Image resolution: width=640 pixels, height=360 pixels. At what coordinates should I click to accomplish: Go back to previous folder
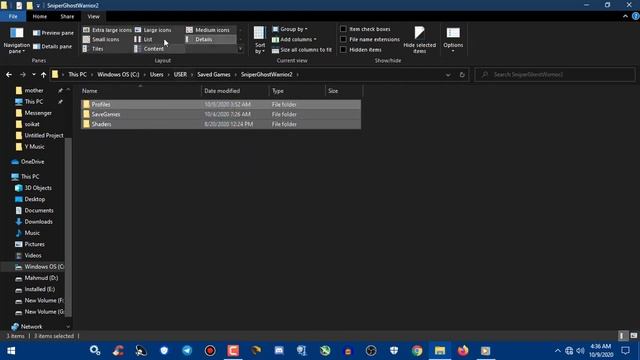[9, 75]
